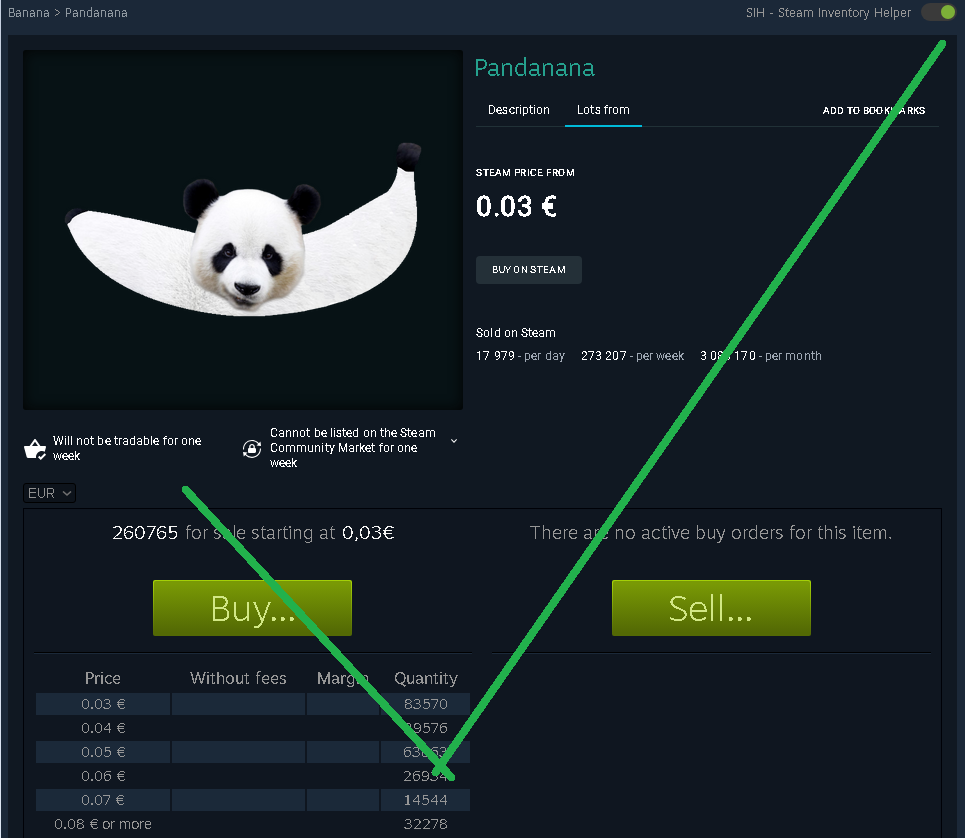Click the Price column header
Image resolution: width=965 pixels, height=838 pixels.
(103, 678)
